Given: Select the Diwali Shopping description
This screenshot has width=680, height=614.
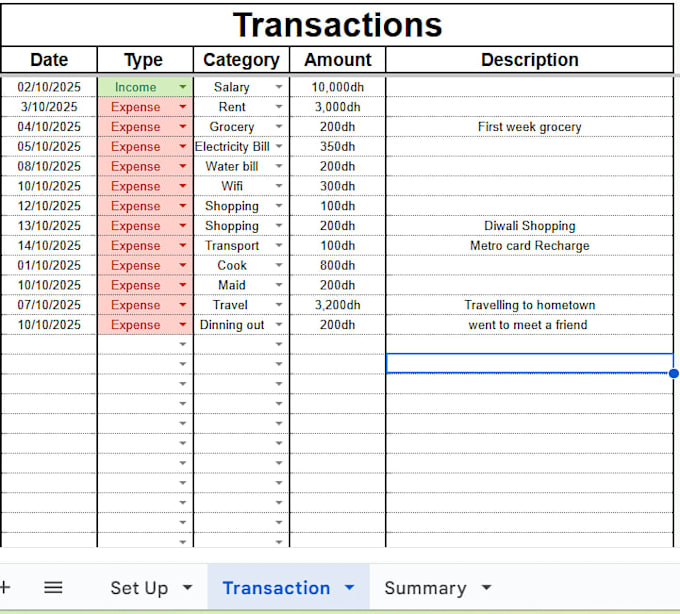Looking at the screenshot, I should [x=530, y=226].
